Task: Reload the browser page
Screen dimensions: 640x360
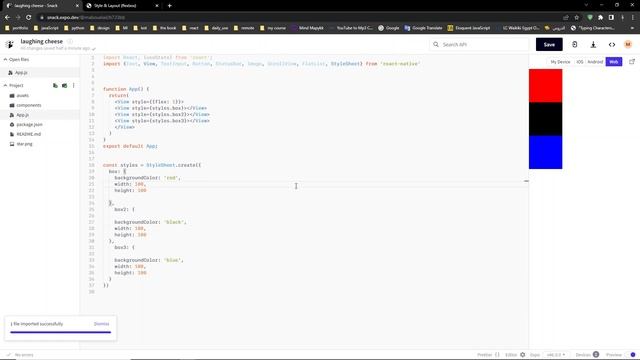Action: pos(29,18)
